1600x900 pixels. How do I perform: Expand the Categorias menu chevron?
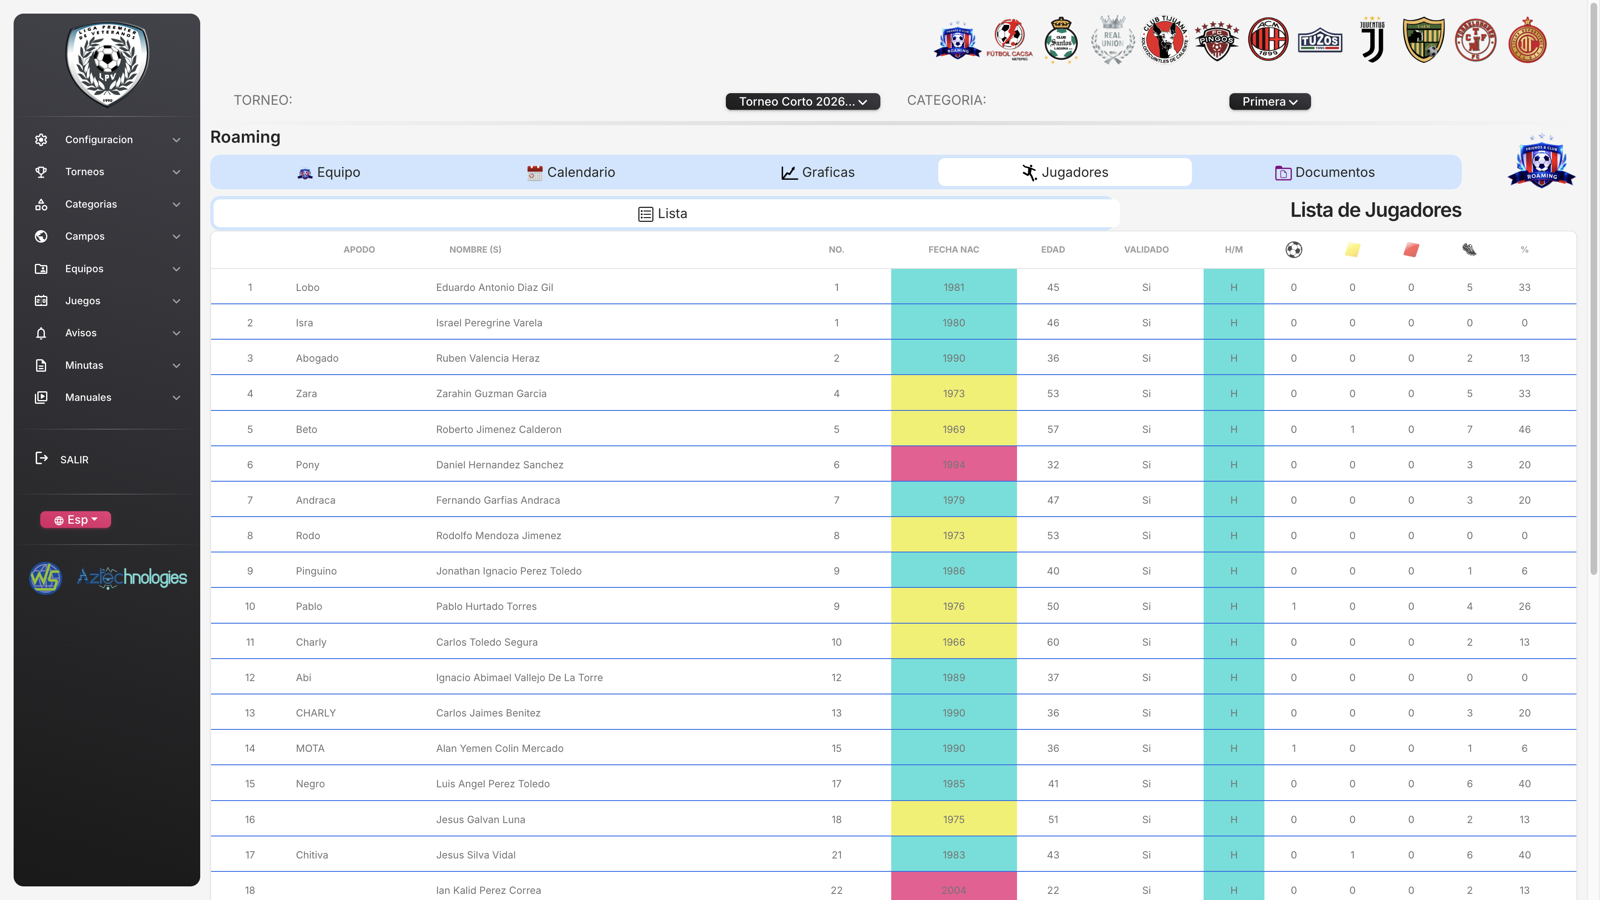pyautogui.click(x=177, y=205)
